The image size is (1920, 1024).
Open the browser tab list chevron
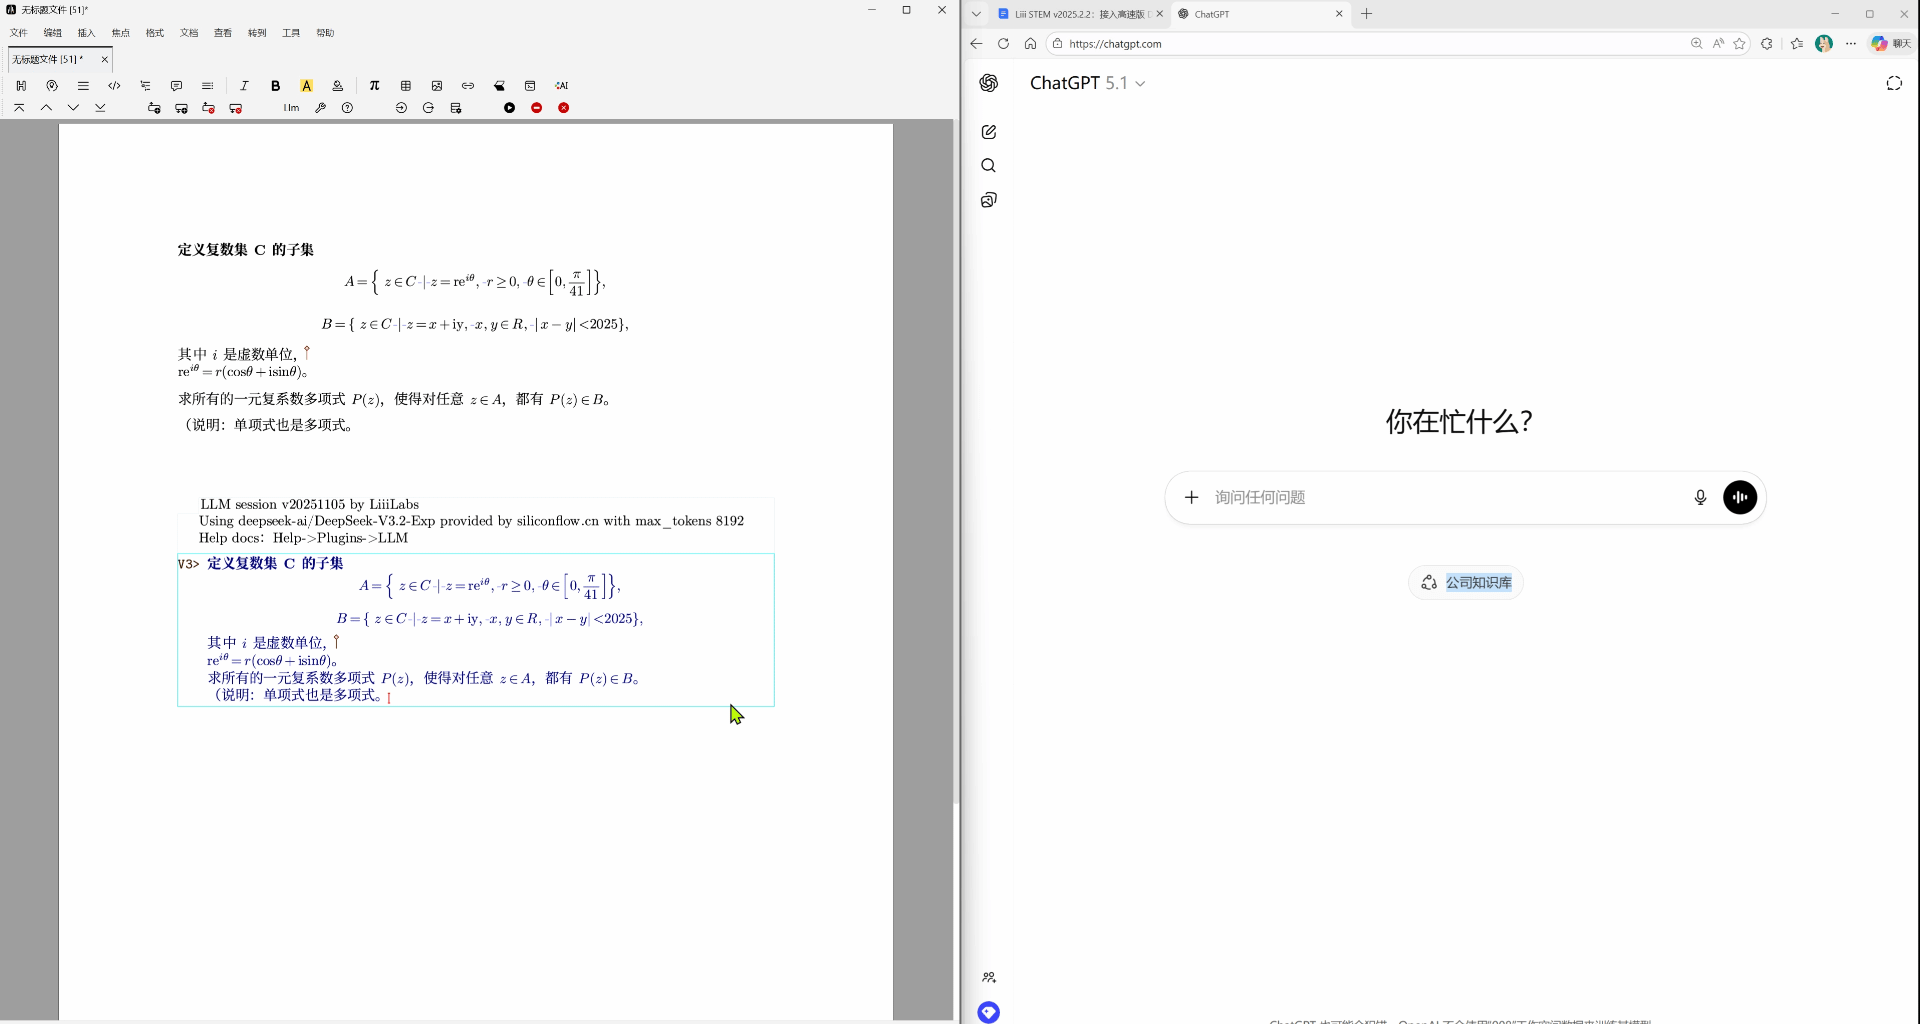[x=977, y=14]
